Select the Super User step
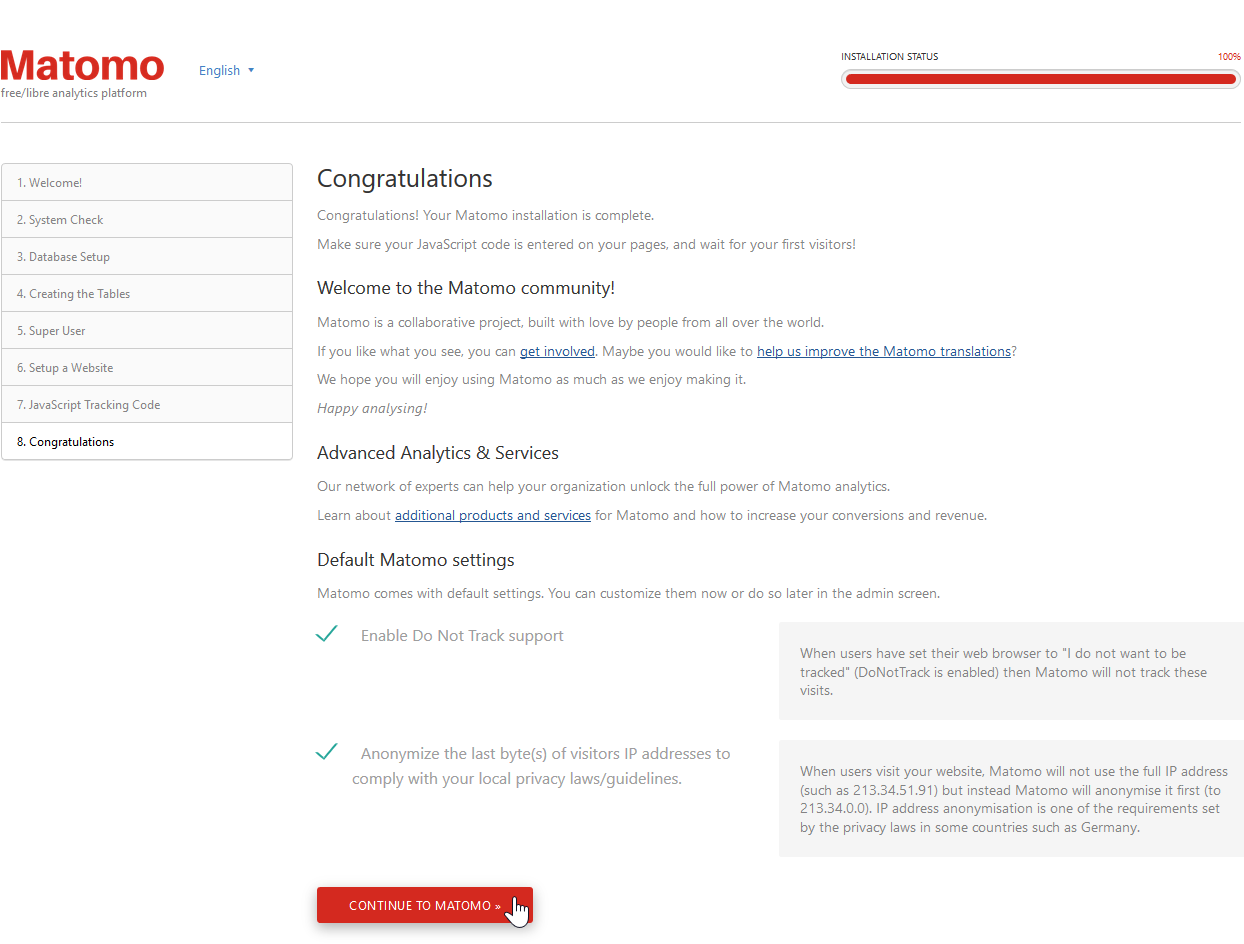1244x944 pixels. point(147,331)
